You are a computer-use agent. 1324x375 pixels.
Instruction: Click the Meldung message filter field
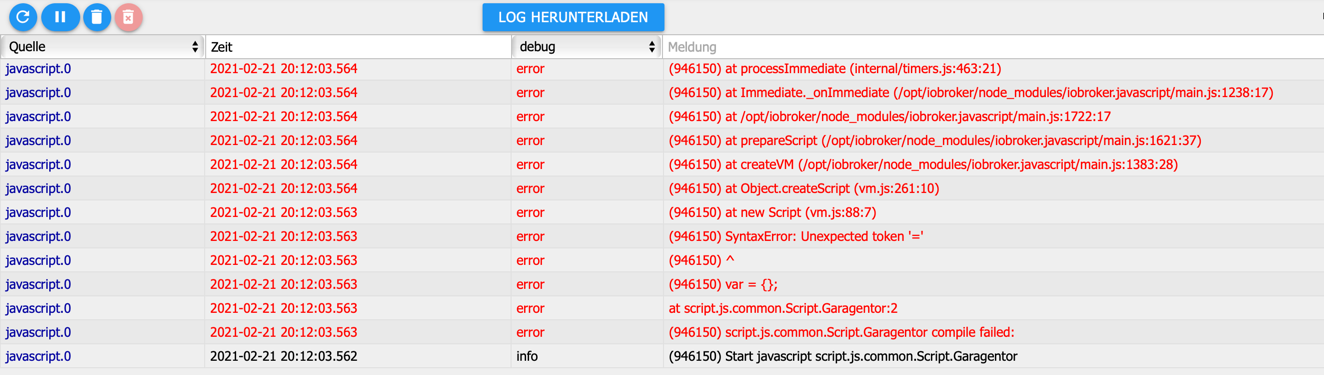[x=993, y=47]
